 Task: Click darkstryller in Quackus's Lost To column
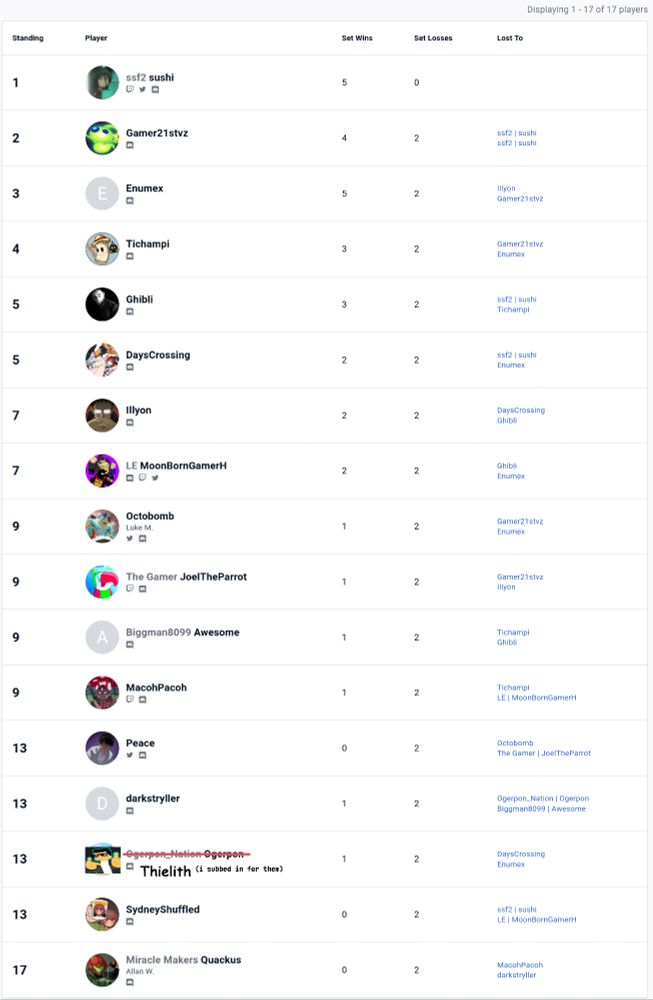point(516,975)
